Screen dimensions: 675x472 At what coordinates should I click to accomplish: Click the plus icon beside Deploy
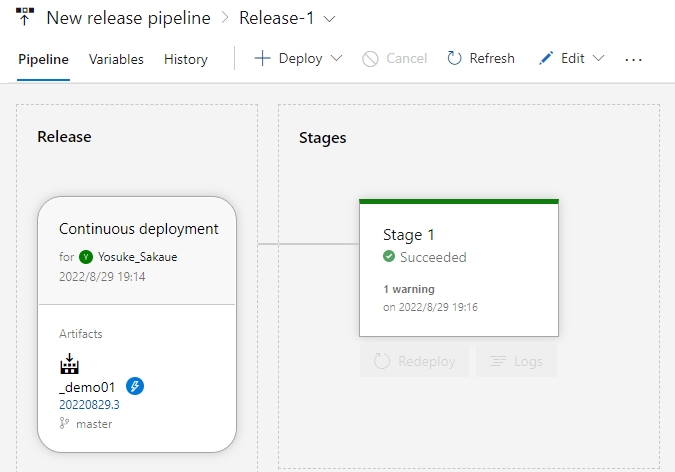coord(263,59)
